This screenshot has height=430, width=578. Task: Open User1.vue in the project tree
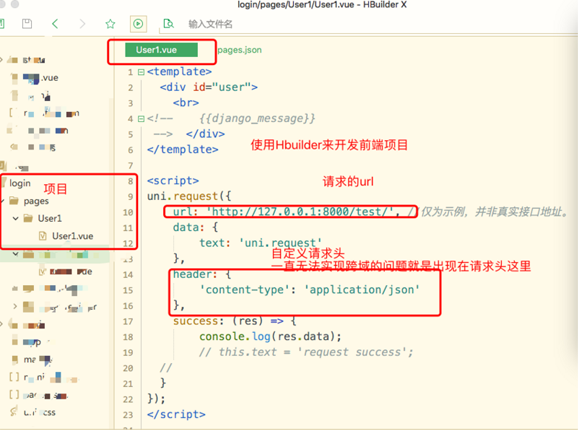pos(72,236)
